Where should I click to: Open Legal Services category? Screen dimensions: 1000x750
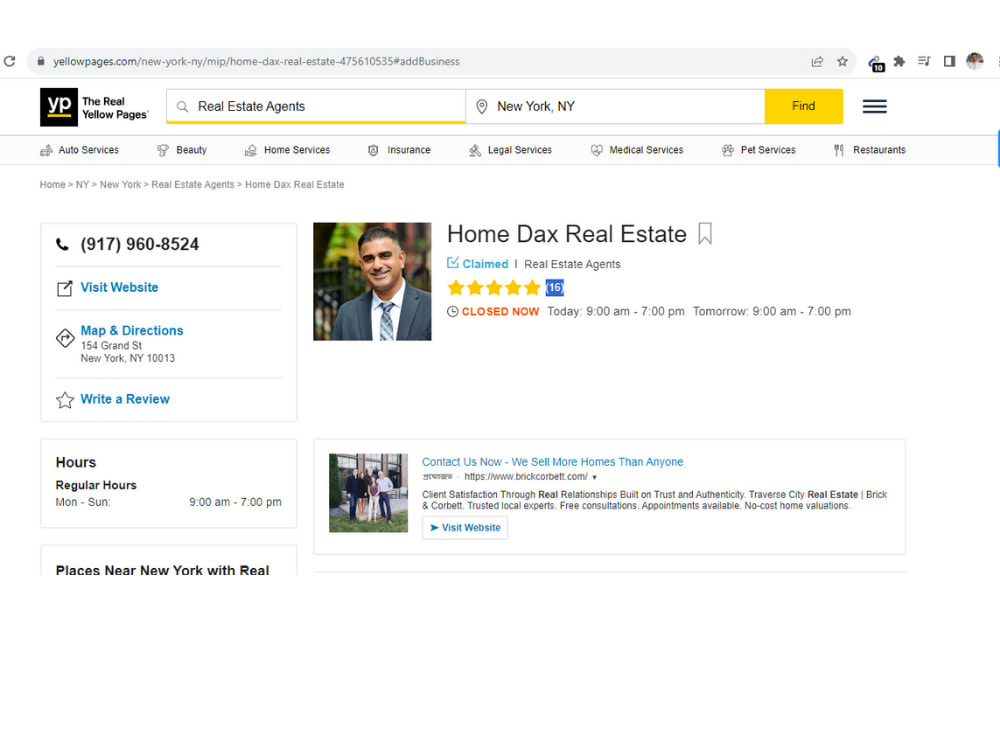[x=510, y=150]
